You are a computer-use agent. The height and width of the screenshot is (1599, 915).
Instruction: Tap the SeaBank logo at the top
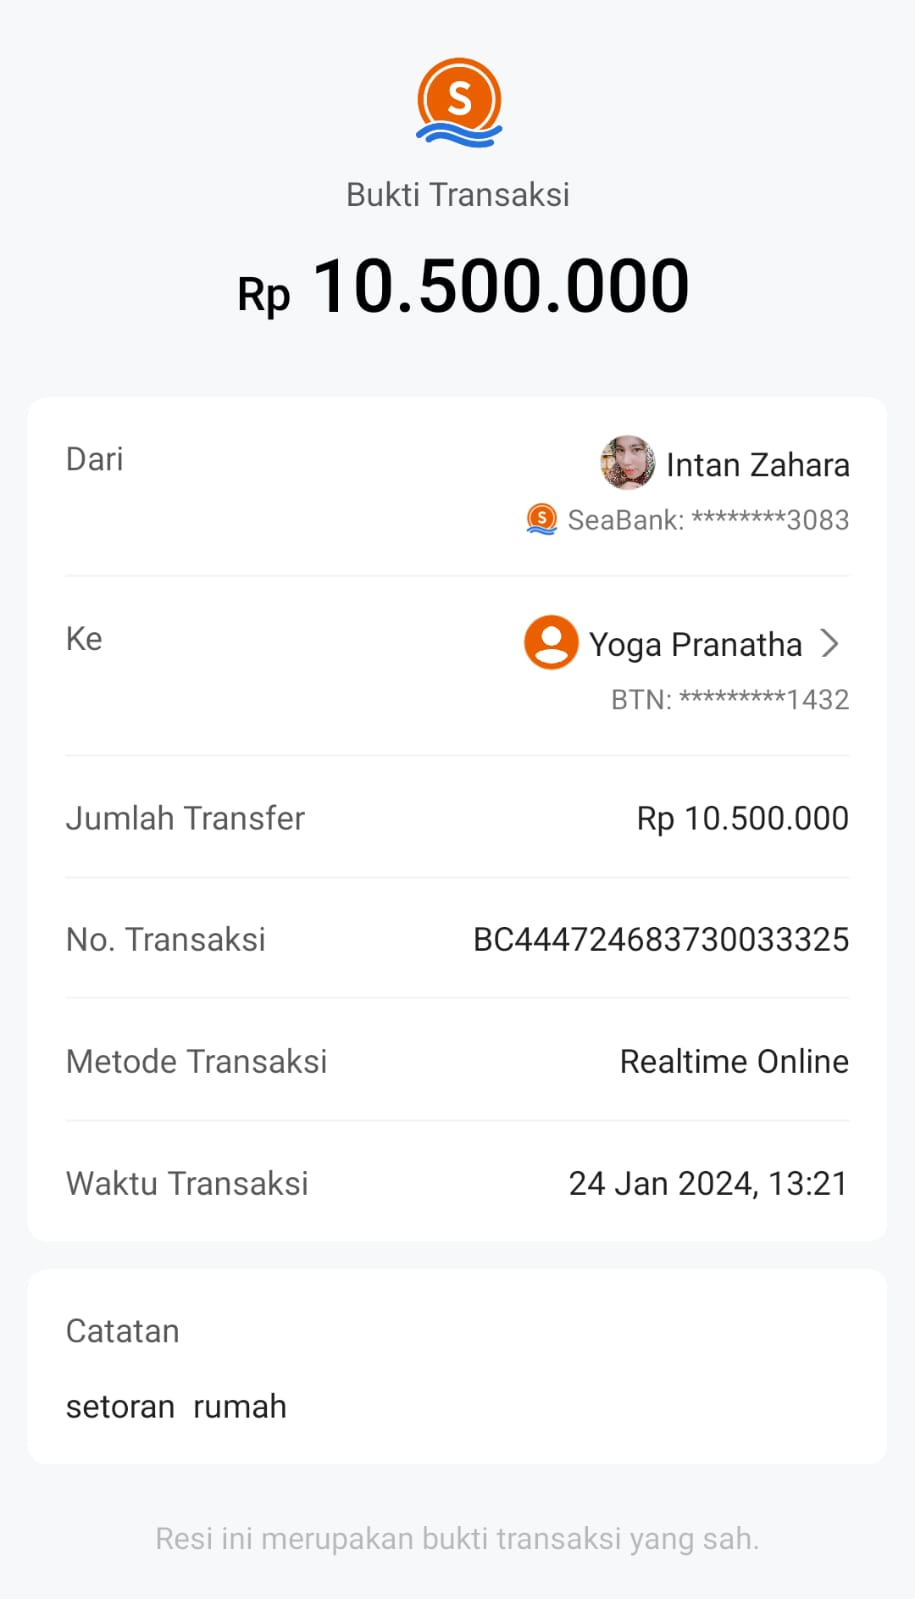459,103
